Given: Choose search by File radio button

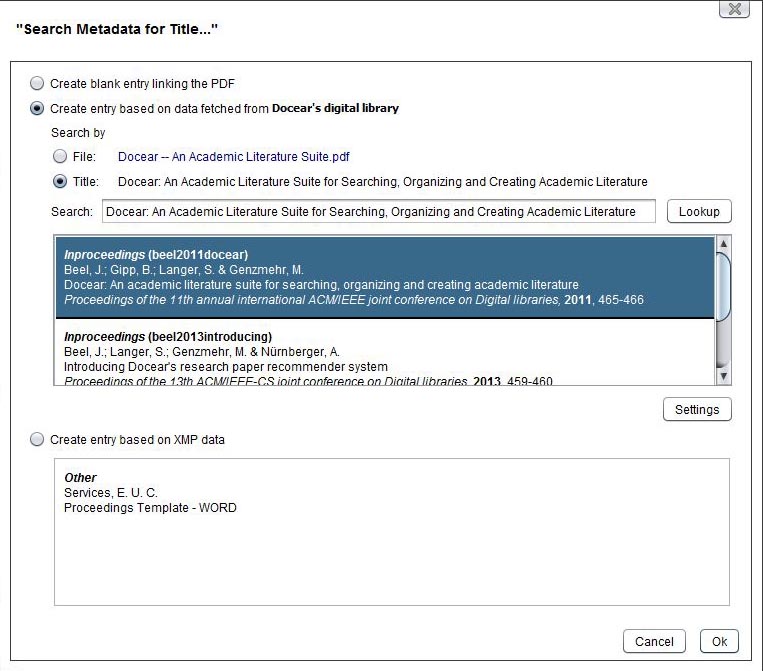Looking at the screenshot, I should click(x=60, y=156).
